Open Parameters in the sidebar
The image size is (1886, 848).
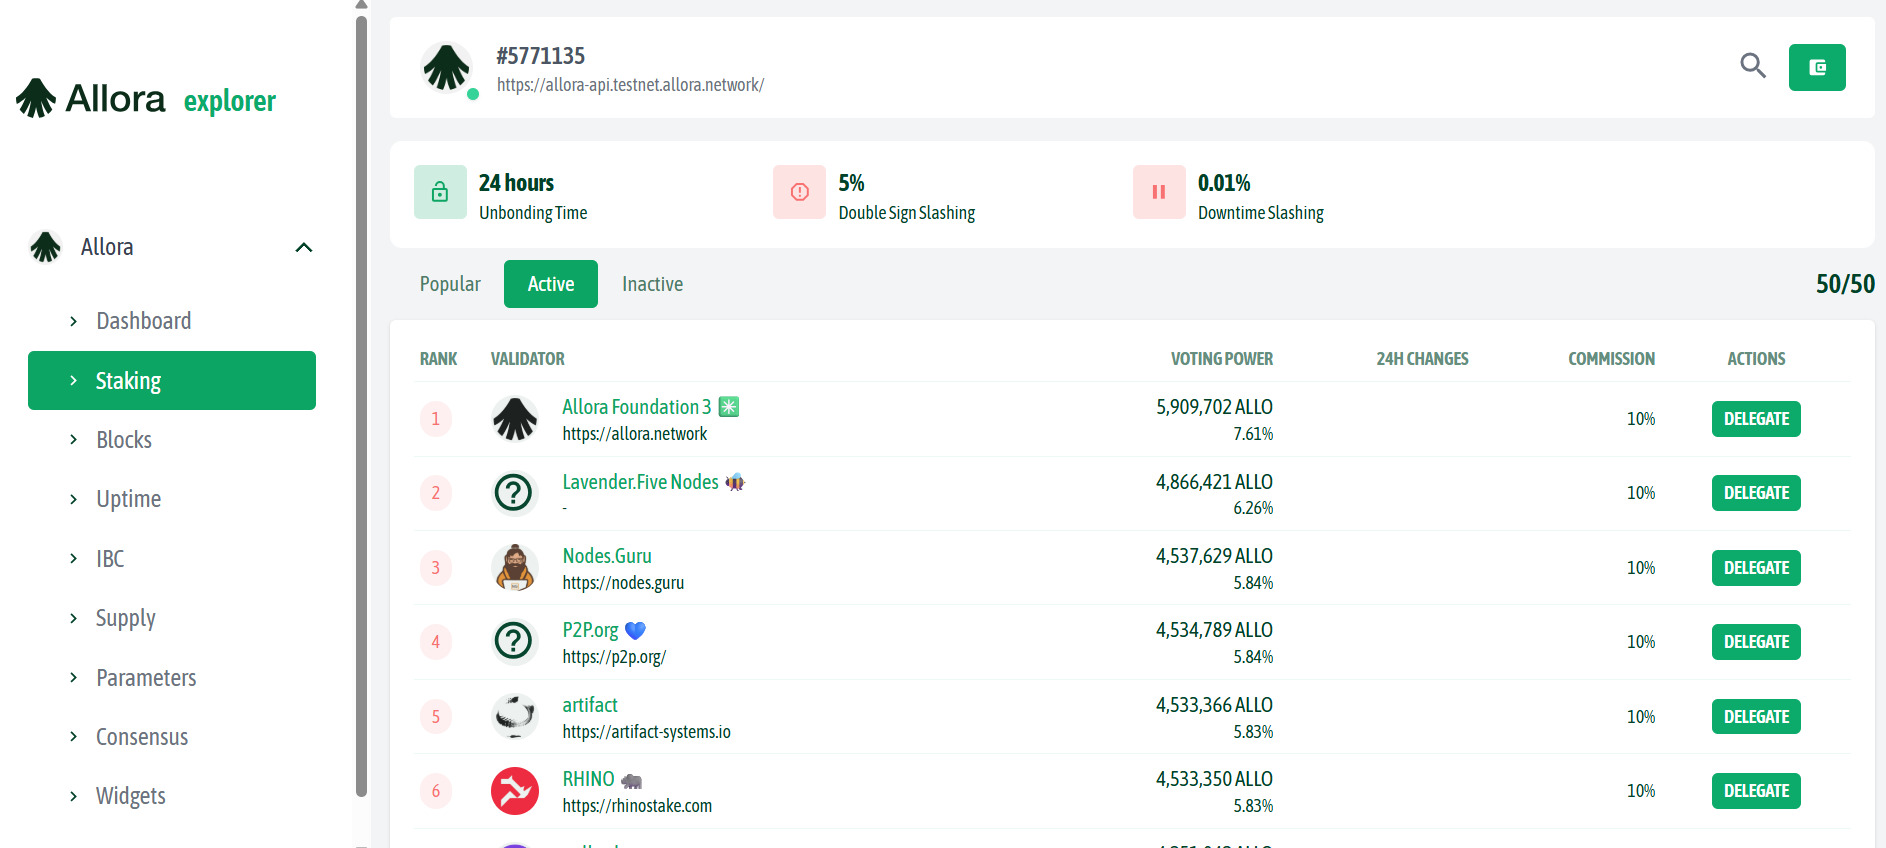pyautogui.click(x=146, y=678)
